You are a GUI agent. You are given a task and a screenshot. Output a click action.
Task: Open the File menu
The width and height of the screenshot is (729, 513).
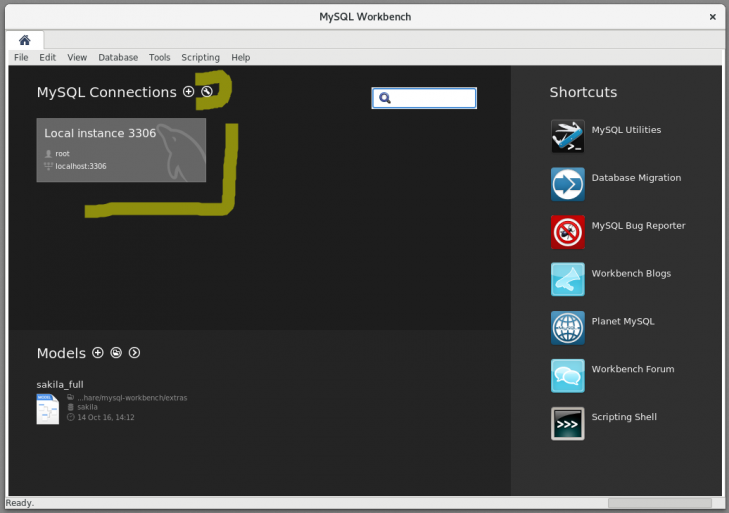coord(21,57)
